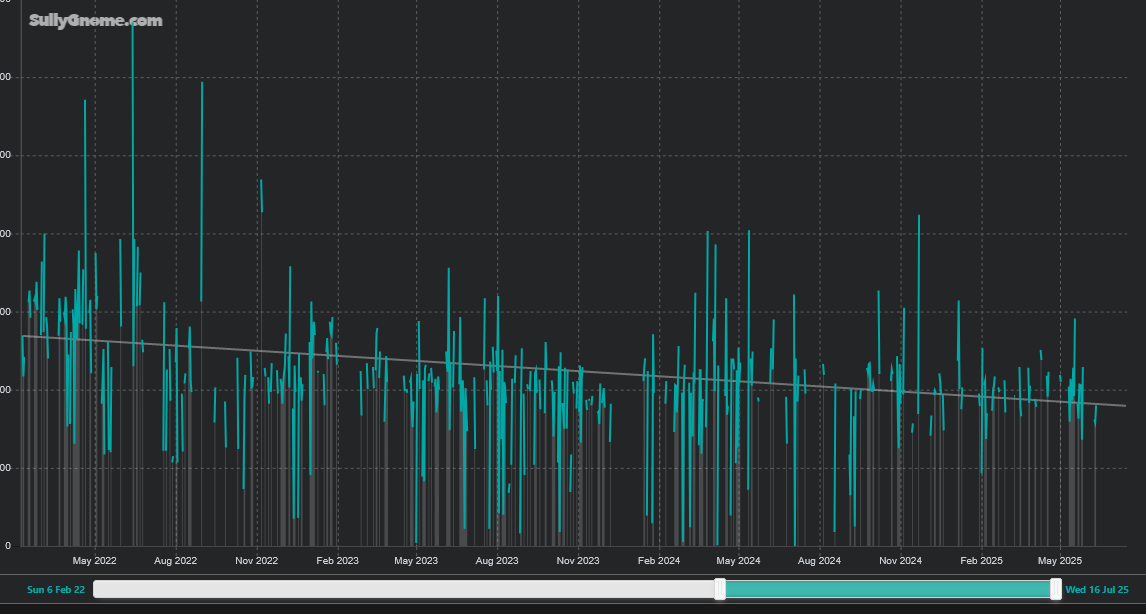The height and width of the screenshot is (614, 1146).
Task: Click the gray trend line on the chart
Action: coord(574,371)
